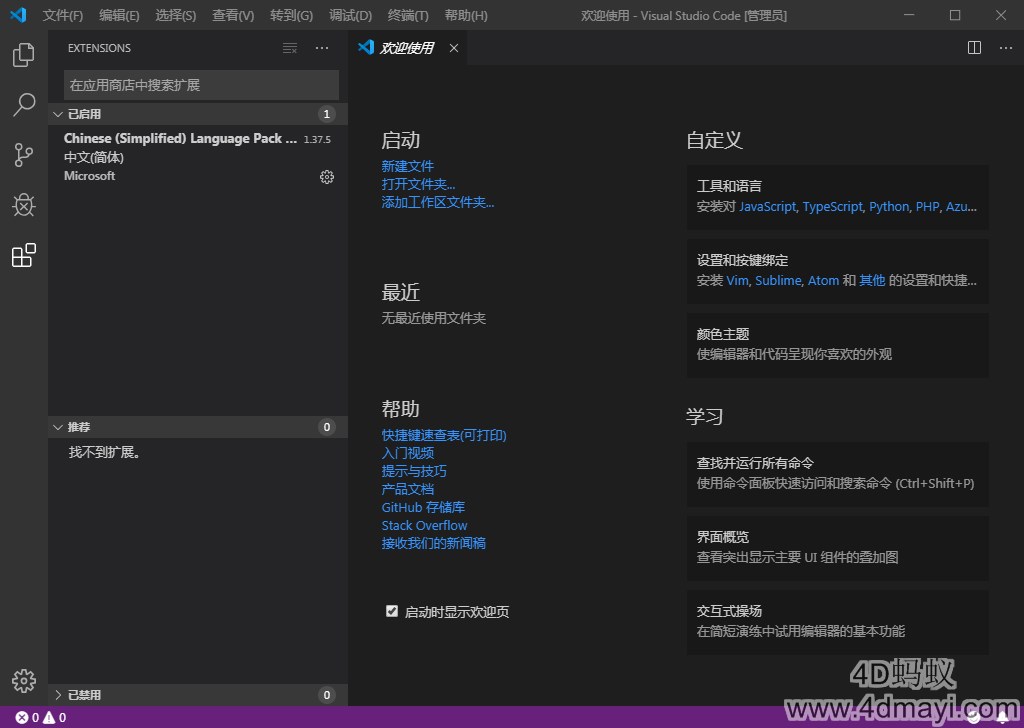Click the Sublime keybindings link
The width and height of the screenshot is (1024, 728).
point(778,280)
